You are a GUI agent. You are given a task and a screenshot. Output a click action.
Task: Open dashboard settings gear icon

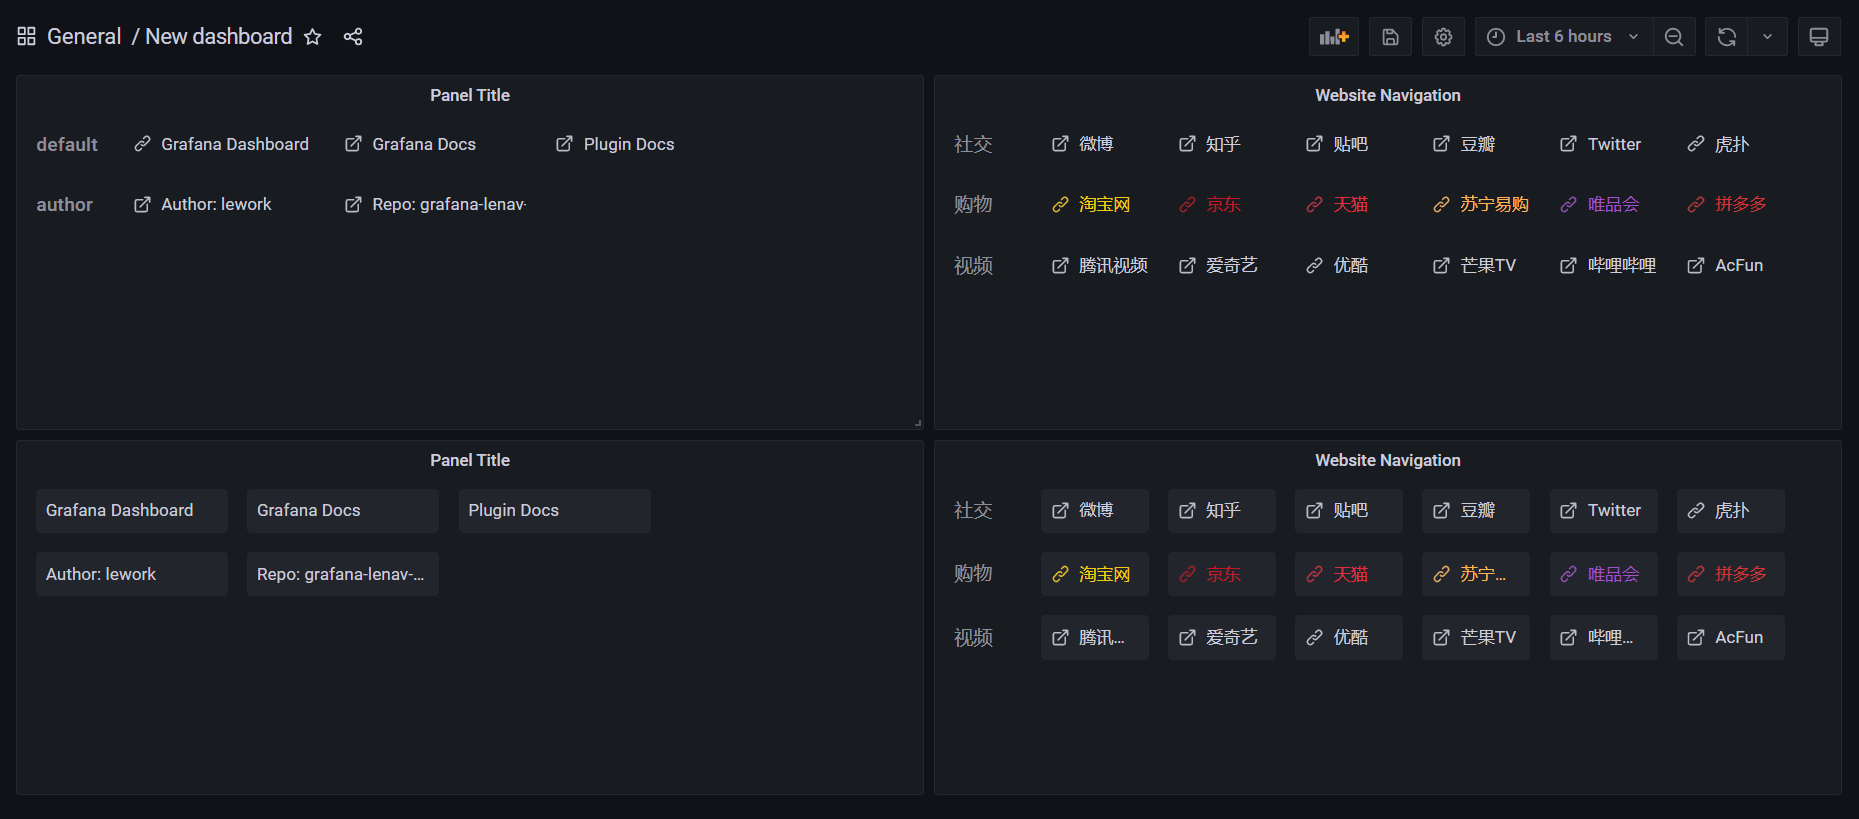(1443, 37)
